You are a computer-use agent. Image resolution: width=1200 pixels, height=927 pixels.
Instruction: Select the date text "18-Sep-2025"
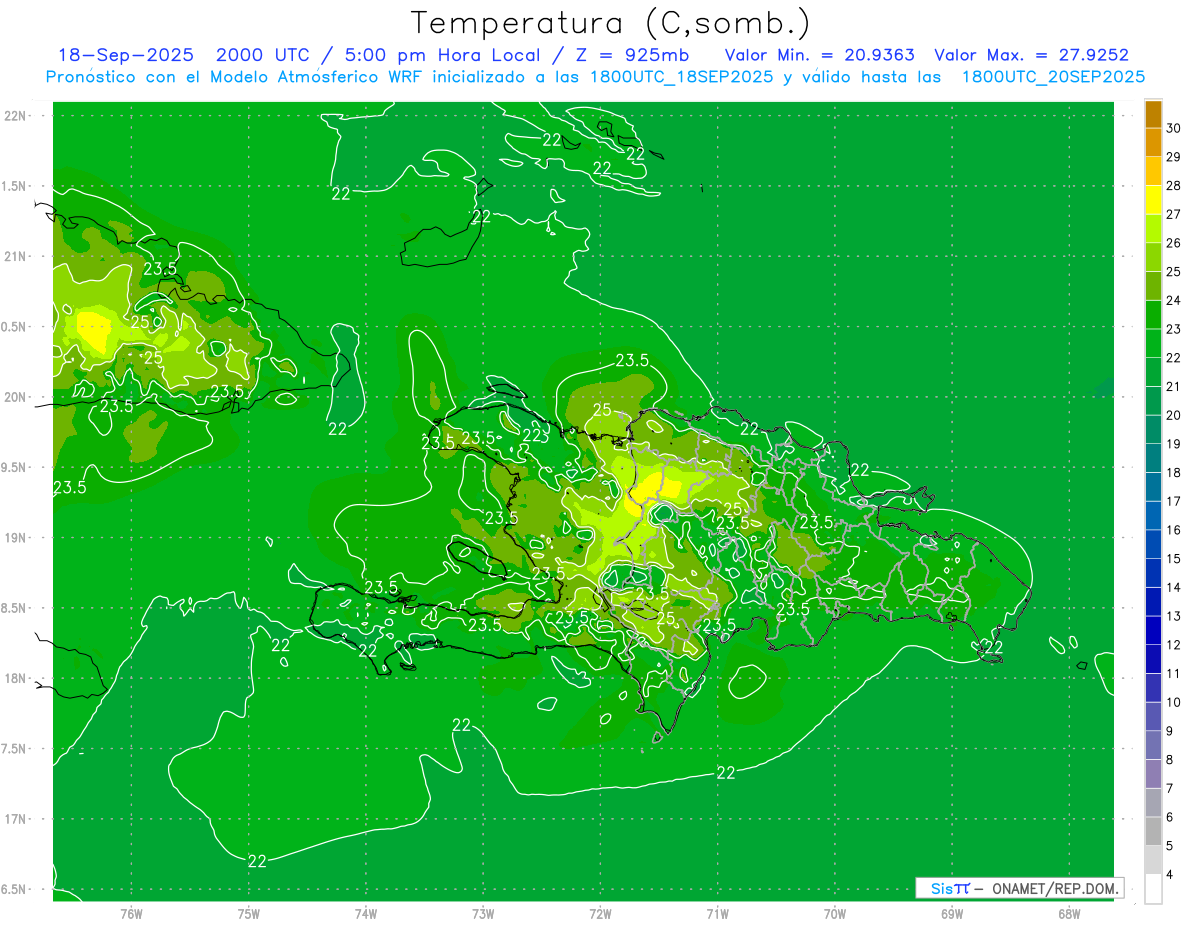[126, 55]
